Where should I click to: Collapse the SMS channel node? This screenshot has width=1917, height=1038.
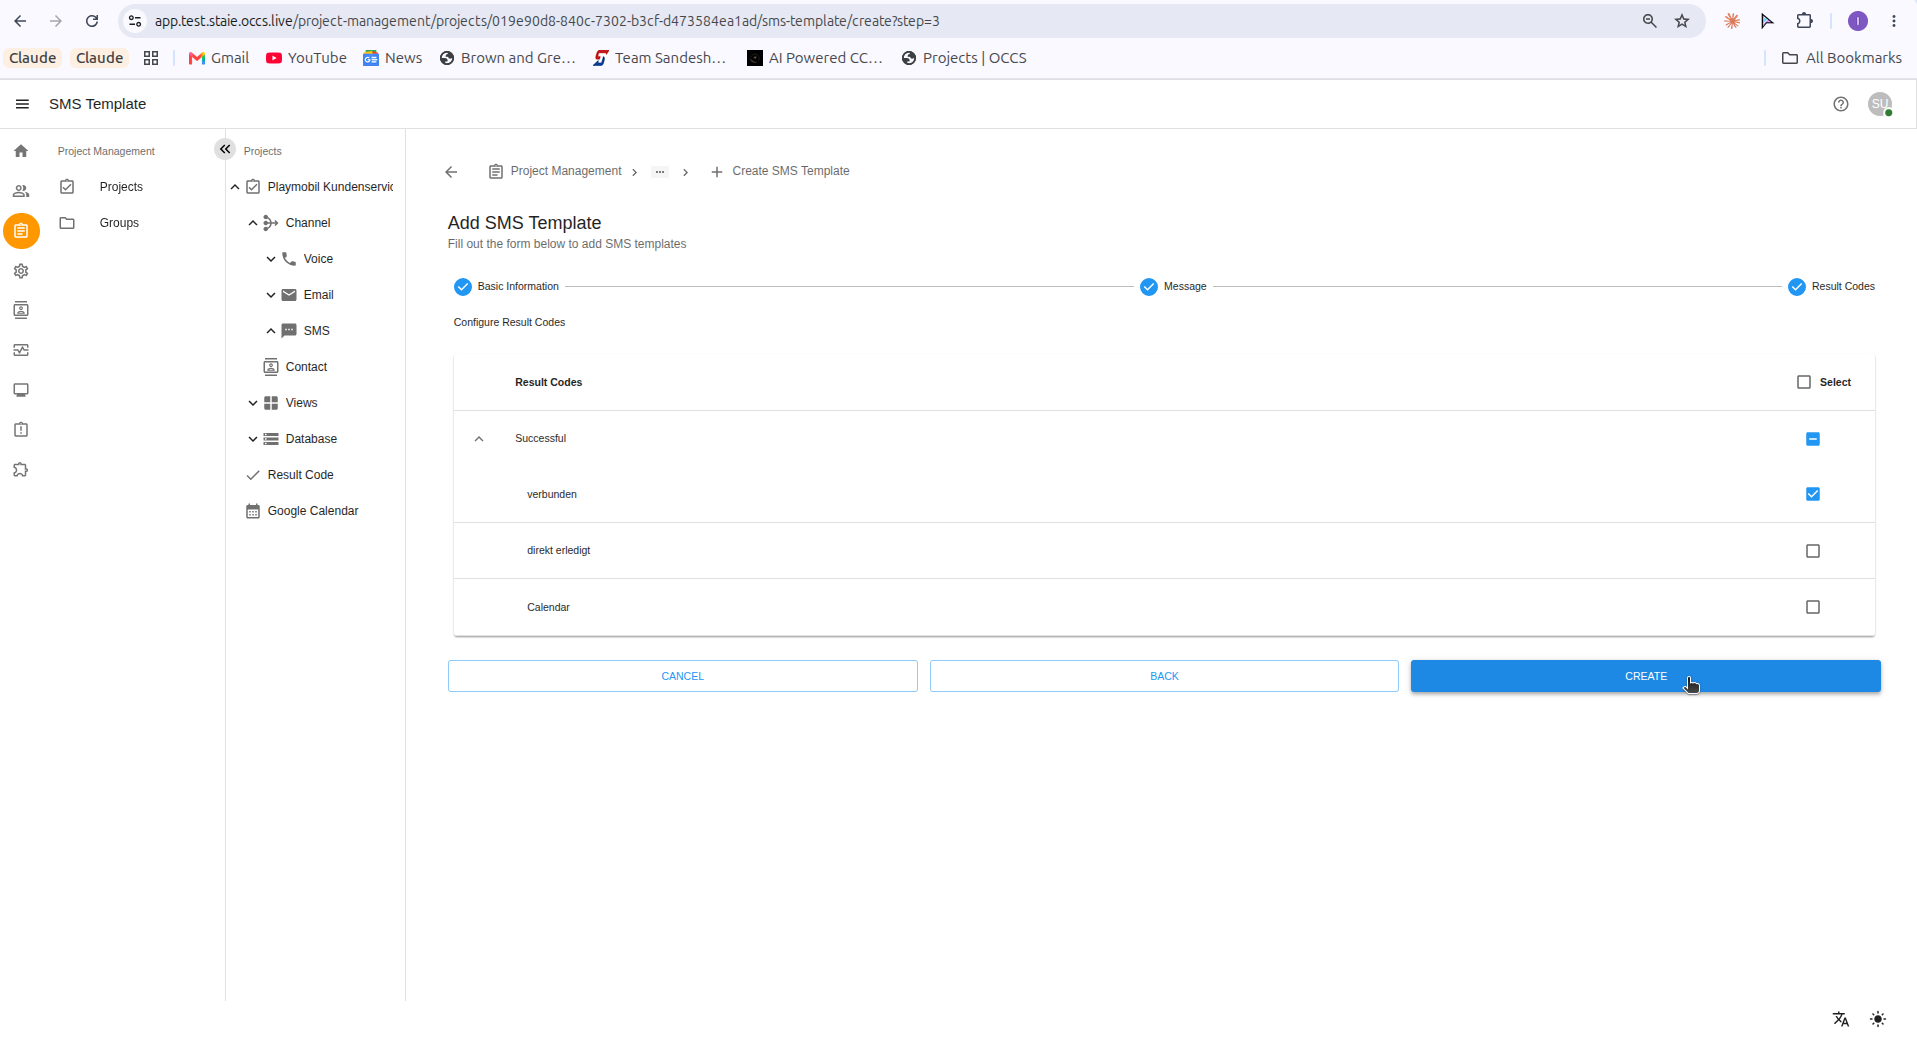coord(271,331)
